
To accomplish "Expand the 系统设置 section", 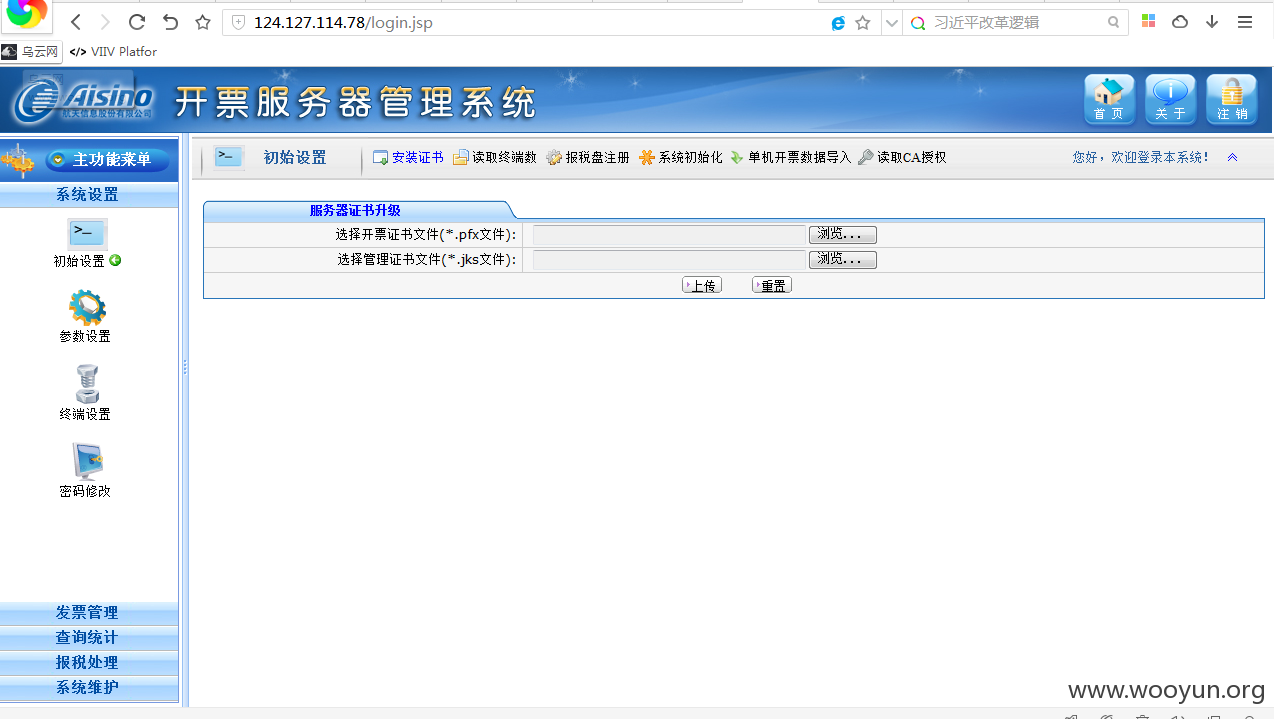I will [x=89, y=195].
